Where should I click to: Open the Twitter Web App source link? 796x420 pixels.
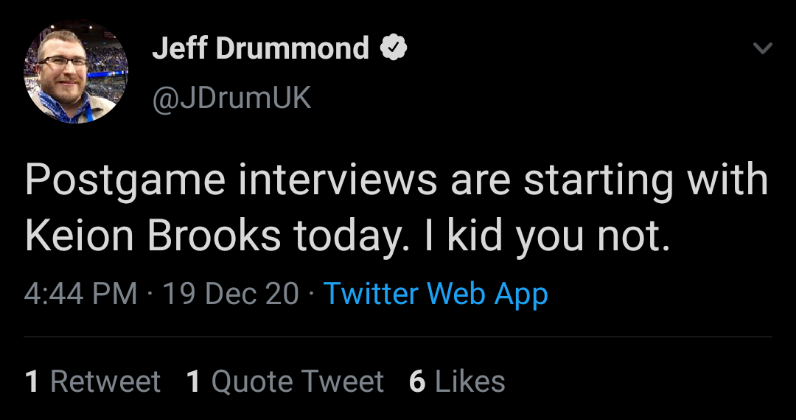(436, 294)
